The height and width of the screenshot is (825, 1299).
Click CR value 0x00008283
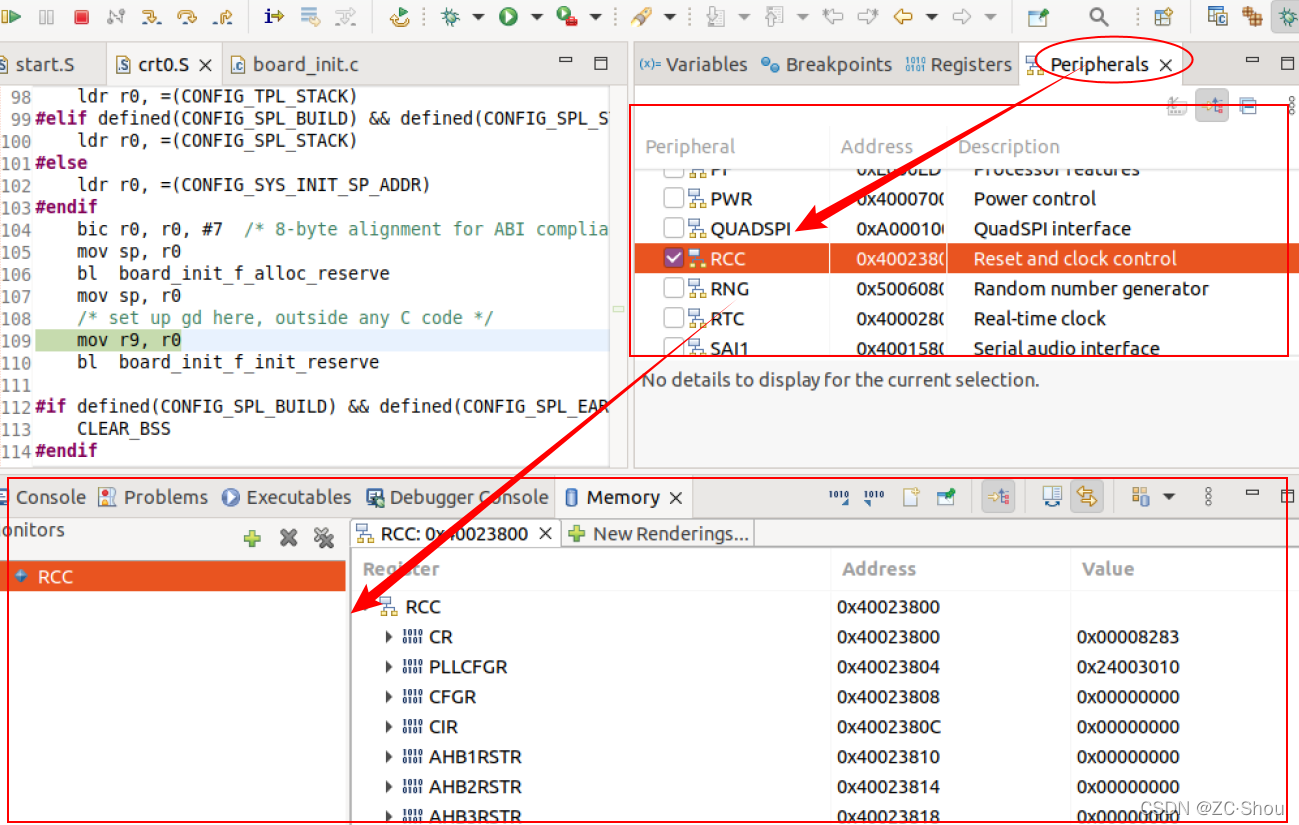click(x=1128, y=637)
